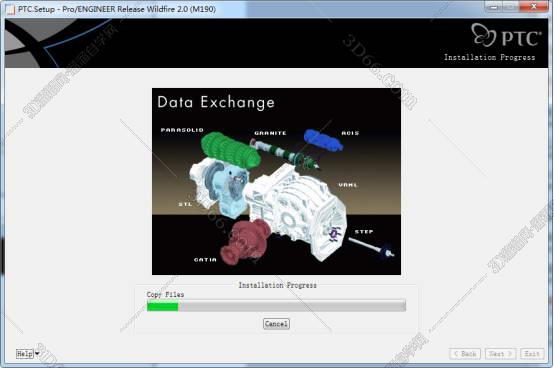This screenshot has height=368, width=554.
Task: Click the blue ACIS part in the image
Action: 323,140
